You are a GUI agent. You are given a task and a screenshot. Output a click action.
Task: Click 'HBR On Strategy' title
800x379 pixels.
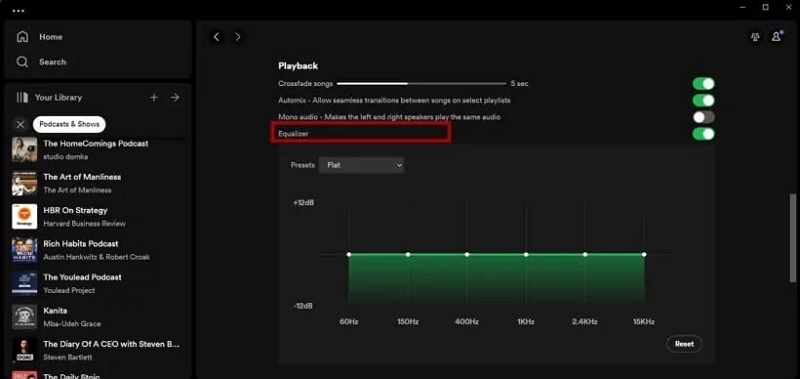(76, 210)
